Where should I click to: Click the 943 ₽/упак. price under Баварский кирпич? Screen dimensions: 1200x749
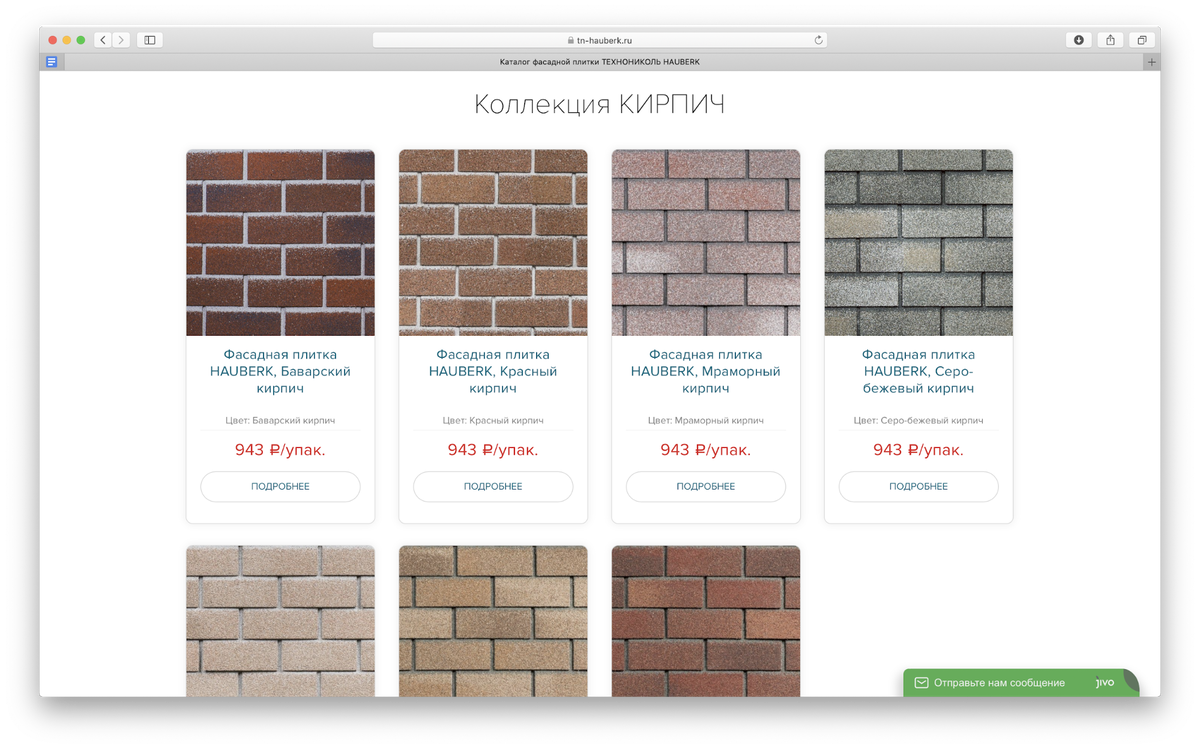(x=280, y=450)
